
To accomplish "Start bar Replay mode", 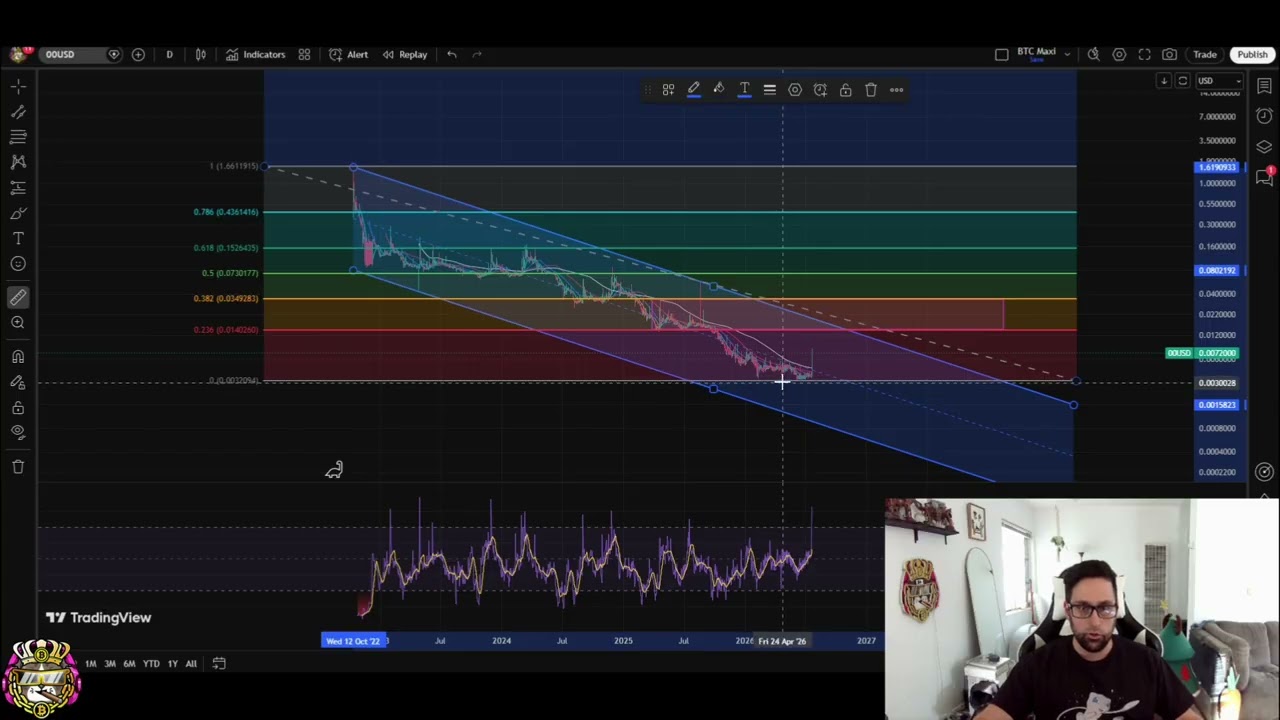I will pyautogui.click(x=404, y=54).
